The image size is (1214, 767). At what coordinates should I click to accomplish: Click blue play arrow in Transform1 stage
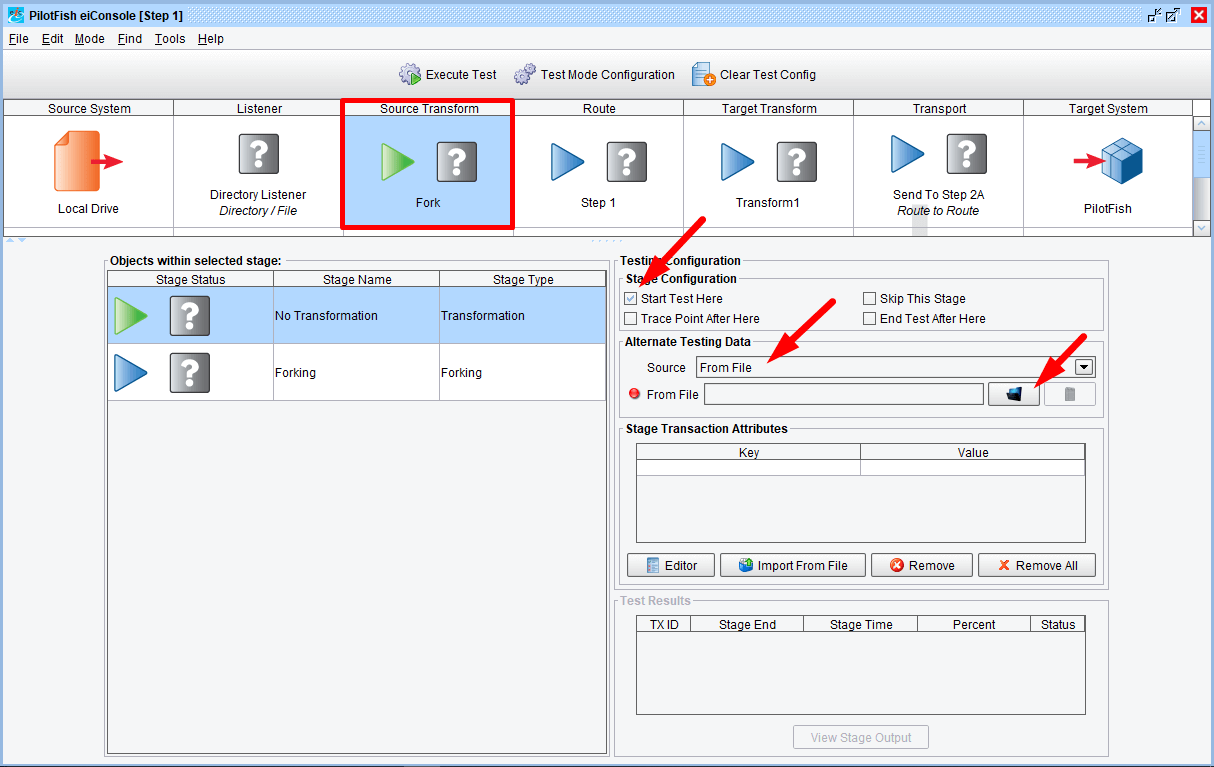point(738,162)
